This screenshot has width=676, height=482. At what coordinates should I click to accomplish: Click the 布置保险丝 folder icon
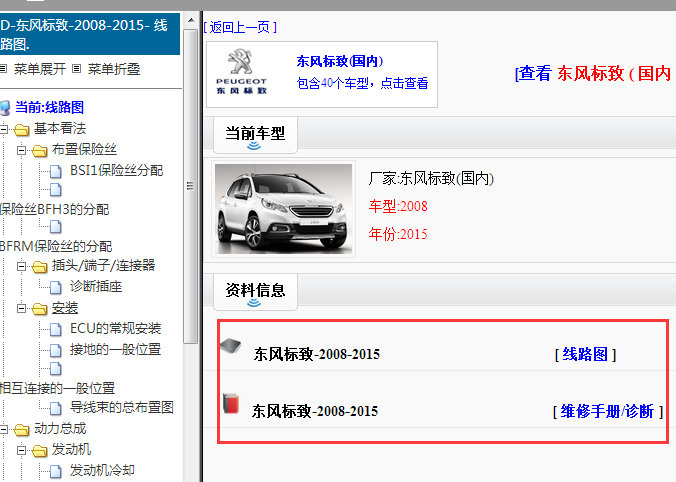40,150
